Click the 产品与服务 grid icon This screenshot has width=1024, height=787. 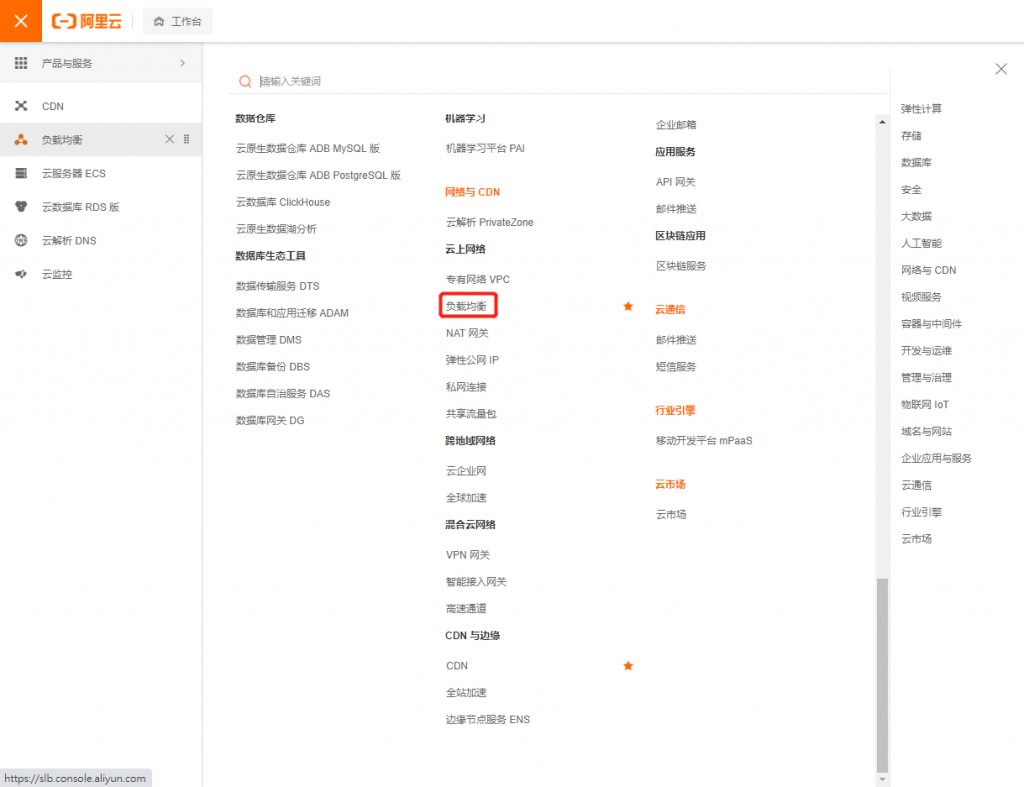21,63
